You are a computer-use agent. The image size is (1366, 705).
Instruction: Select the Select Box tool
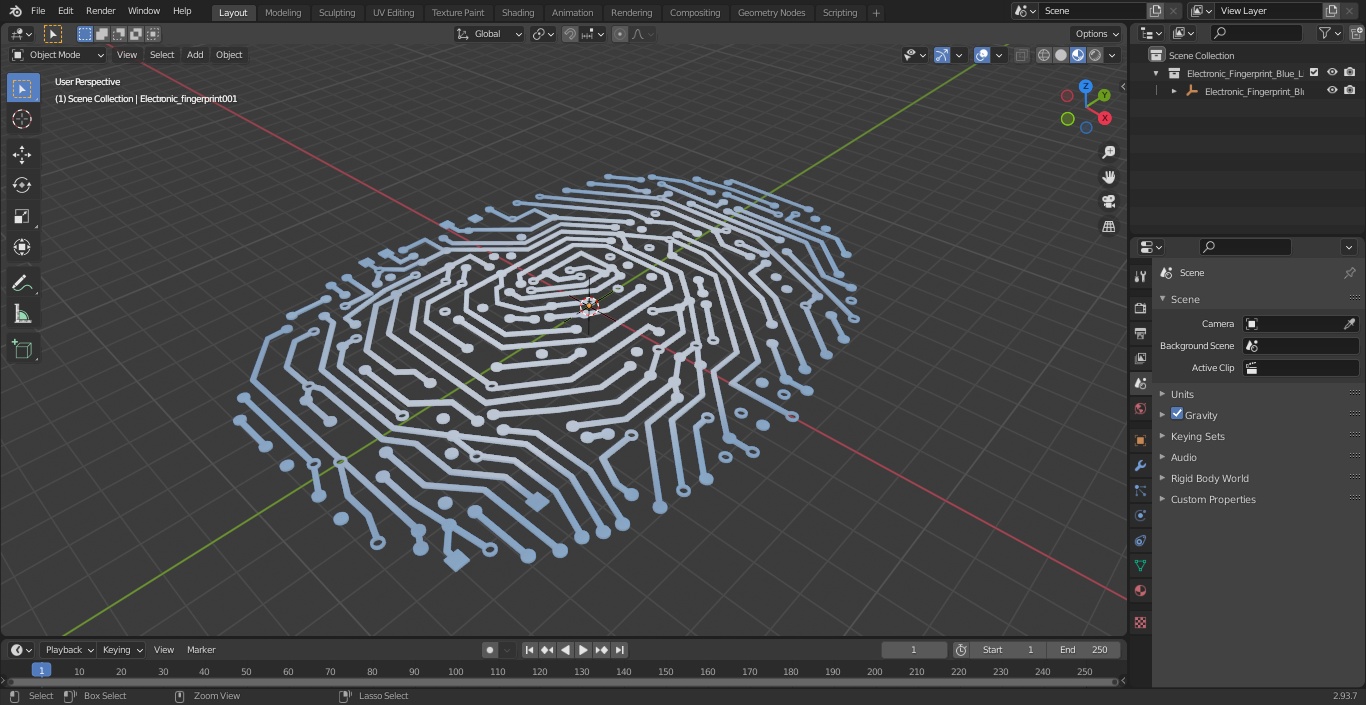pyautogui.click(x=22, y=88)
